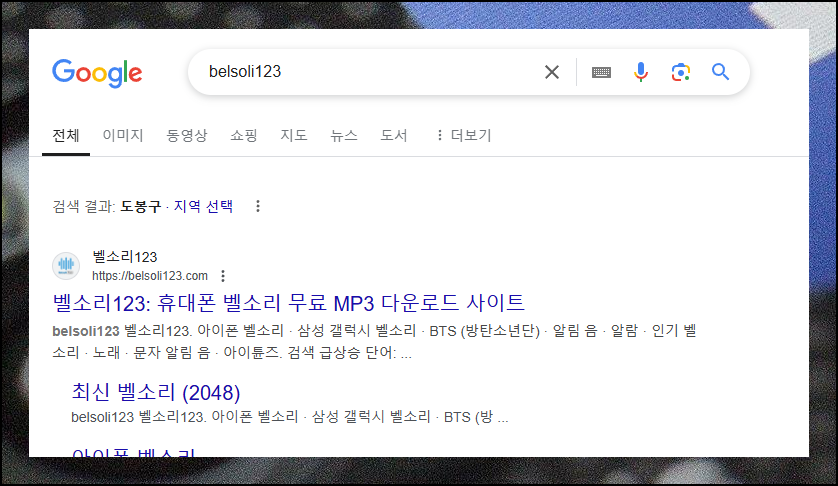
Task: Submit search with the magnifier icon
Action: [x=720, y=72]
